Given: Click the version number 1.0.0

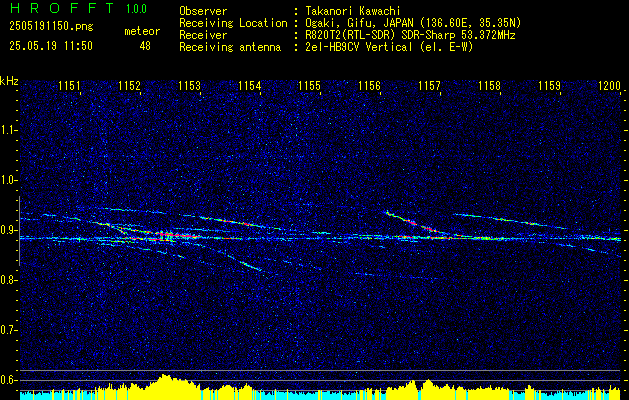Looking at the screenshot, I should 136,9.
